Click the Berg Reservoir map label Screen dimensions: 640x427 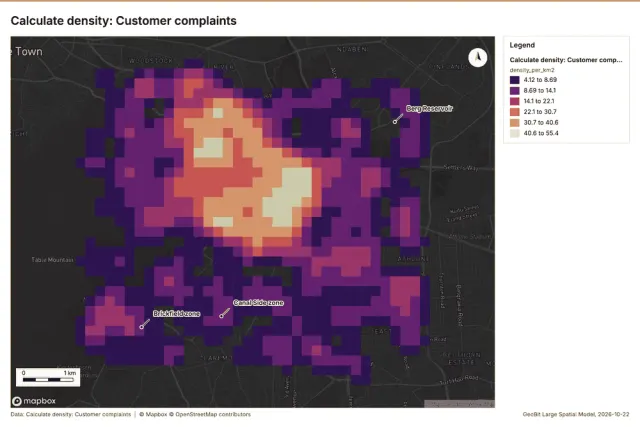point(429,109)
